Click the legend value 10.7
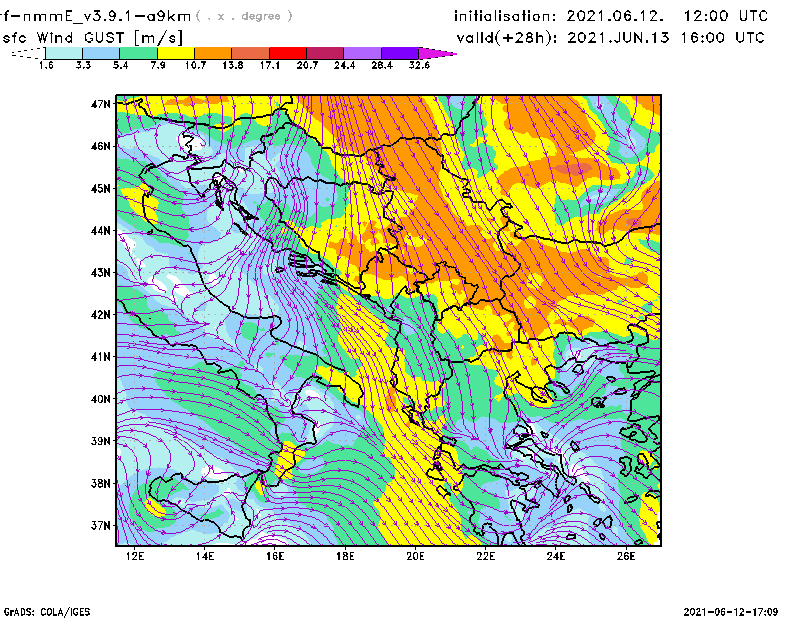800x618 pixels. pyautogui.click(x=195, y=65)
